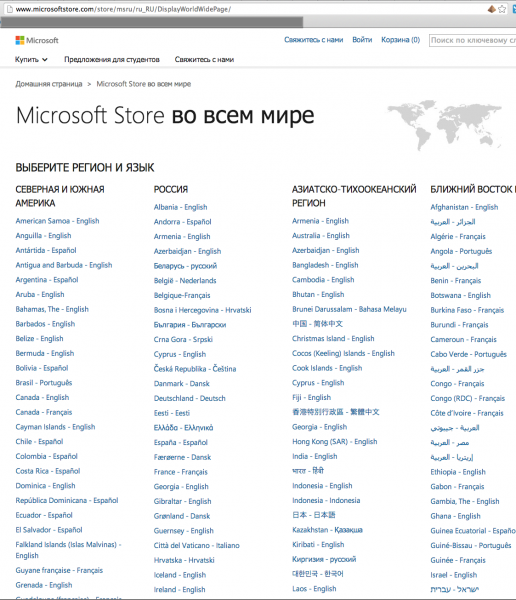Select Guyane française - Français
Viewport: 516px width, 600px height.
coord(59,570)
